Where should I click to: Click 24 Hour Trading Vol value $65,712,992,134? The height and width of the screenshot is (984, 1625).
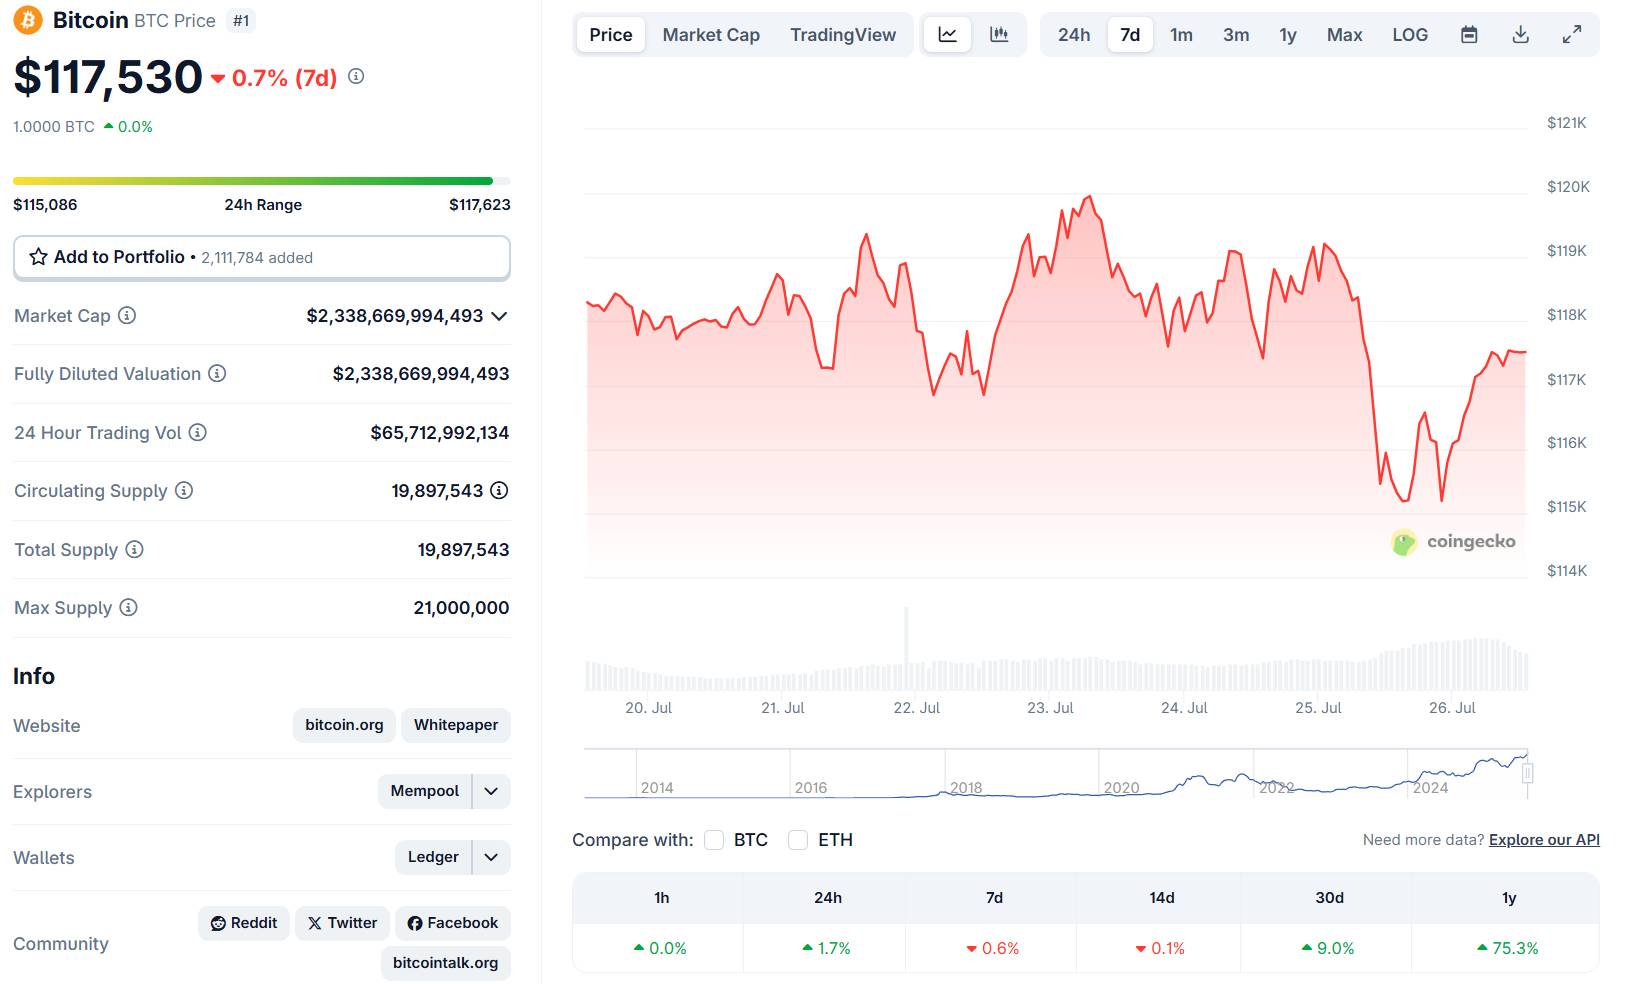[440, 433]
